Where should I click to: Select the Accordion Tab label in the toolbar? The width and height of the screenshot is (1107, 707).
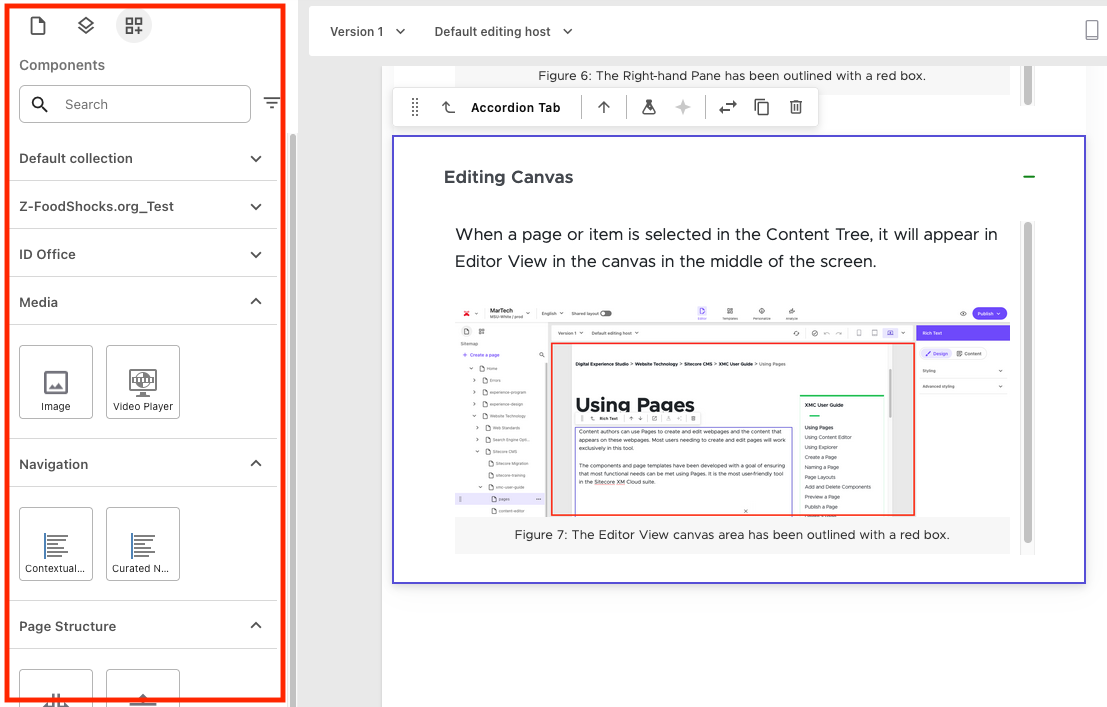515,107
